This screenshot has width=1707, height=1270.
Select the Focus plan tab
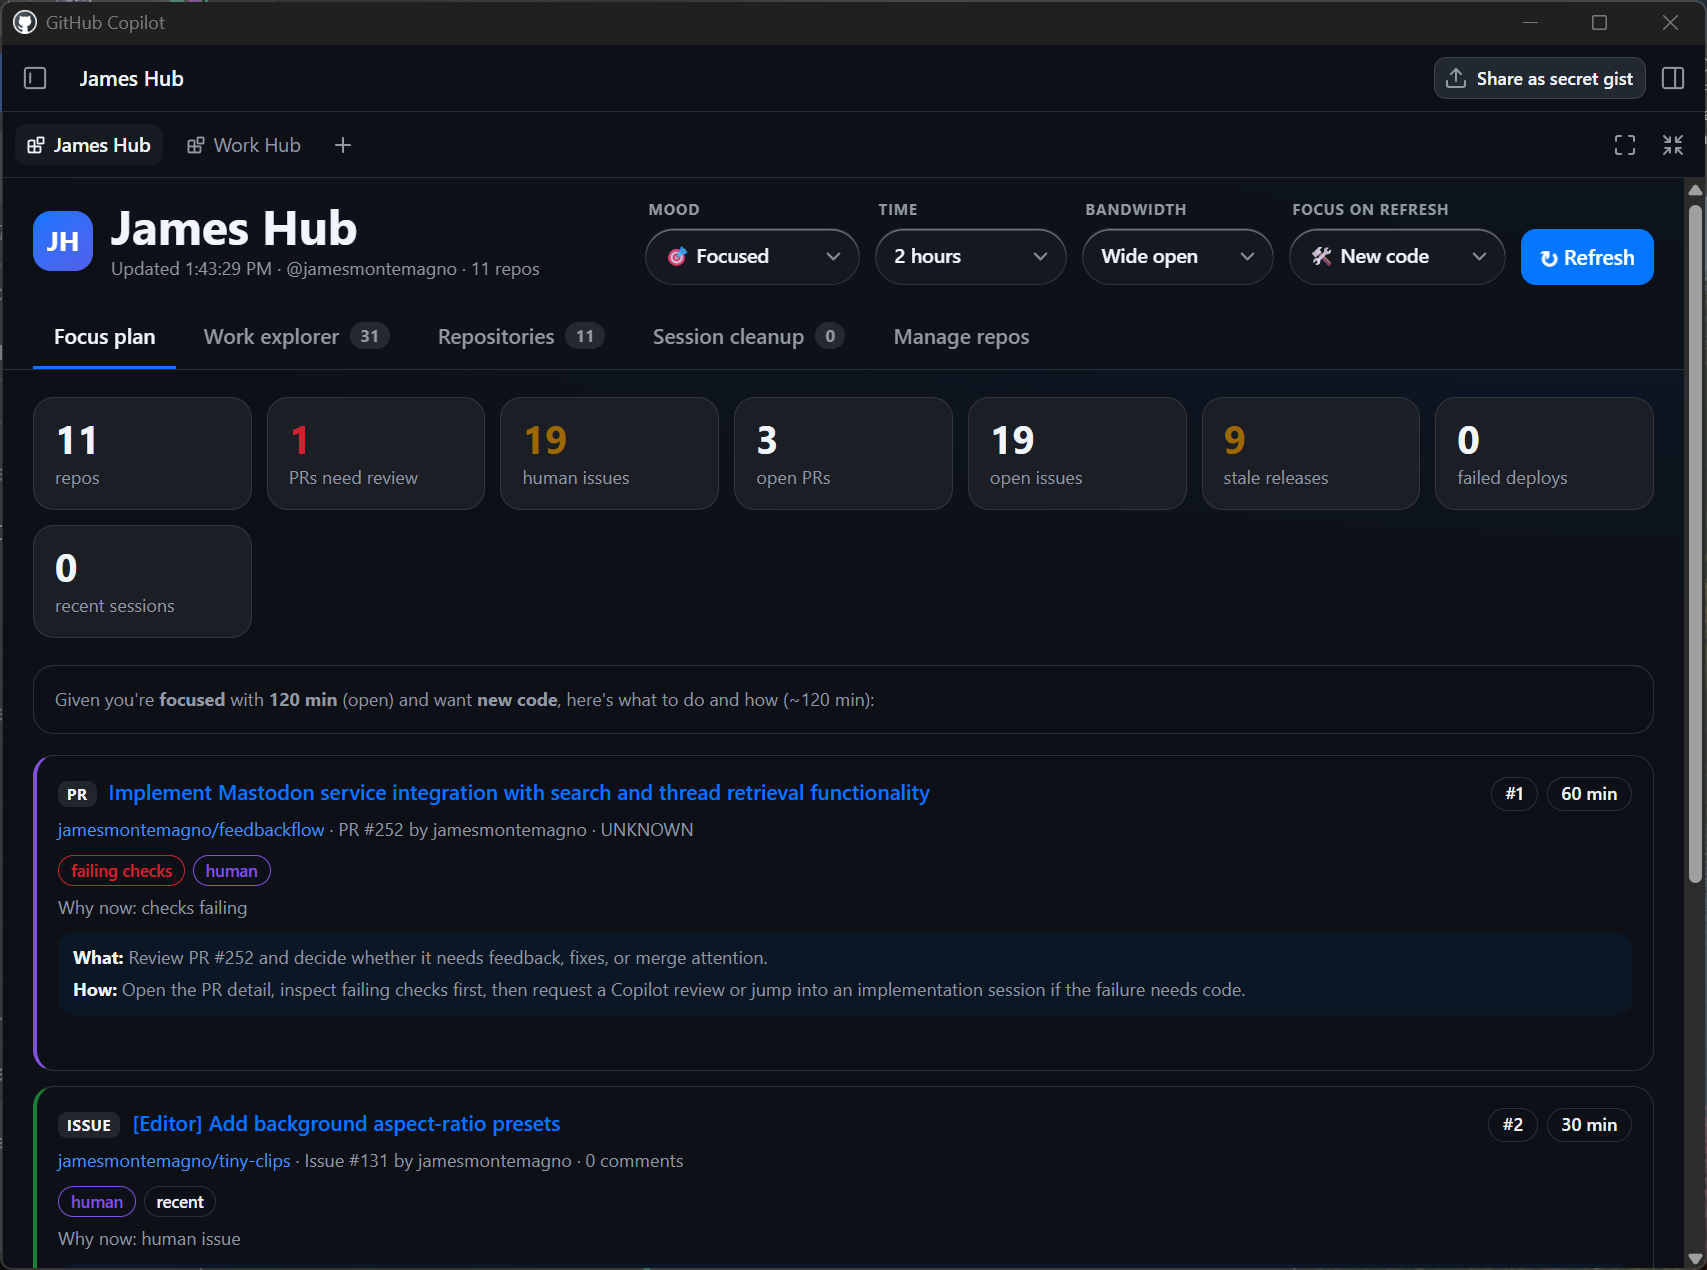tap(104, 337)
